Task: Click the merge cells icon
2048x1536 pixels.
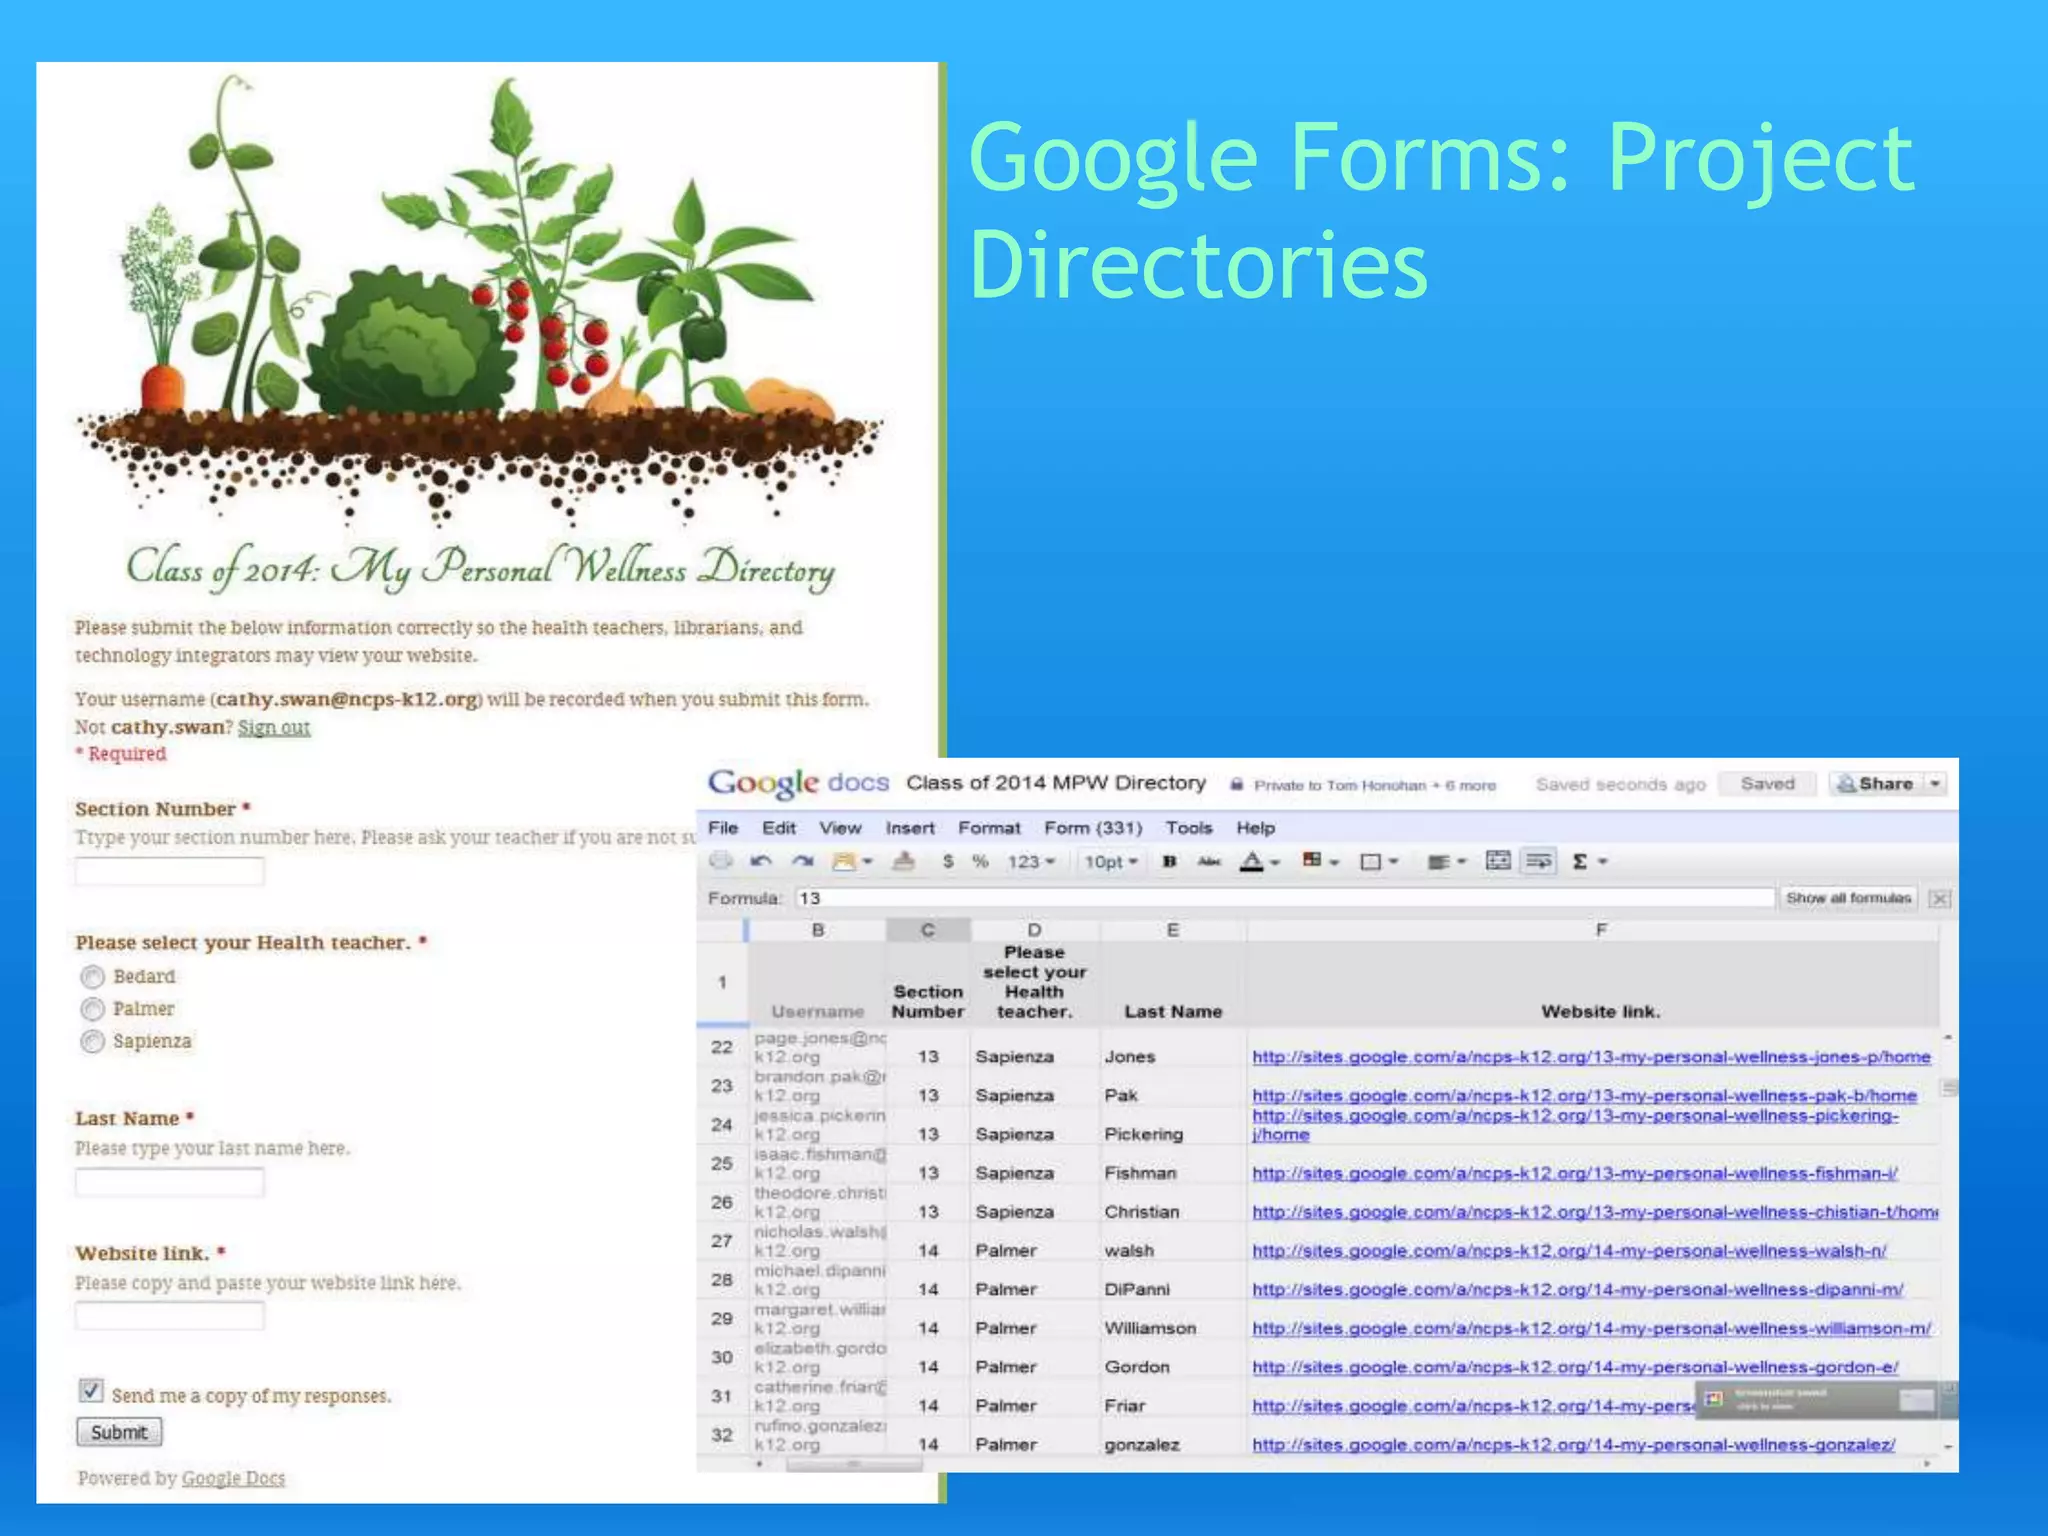Action: (1498, 861)
